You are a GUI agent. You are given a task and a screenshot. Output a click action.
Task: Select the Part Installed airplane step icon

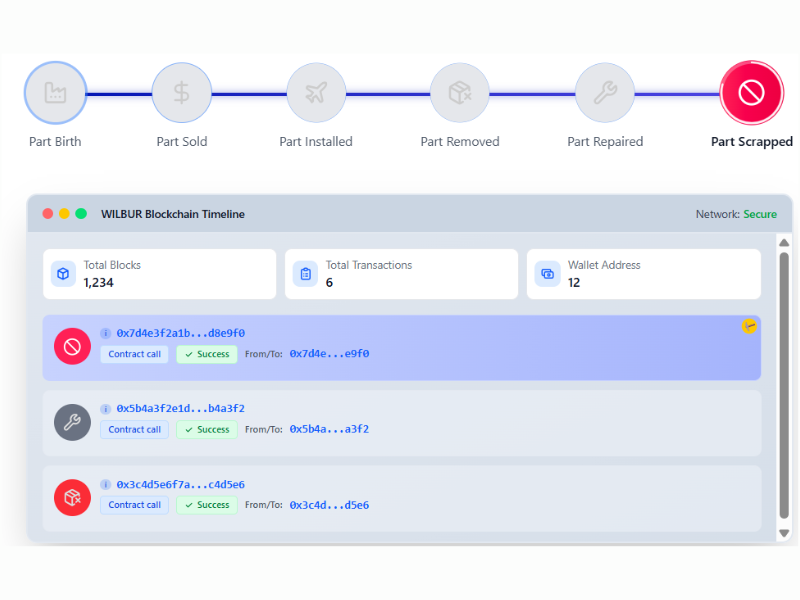tap(316, 93)
